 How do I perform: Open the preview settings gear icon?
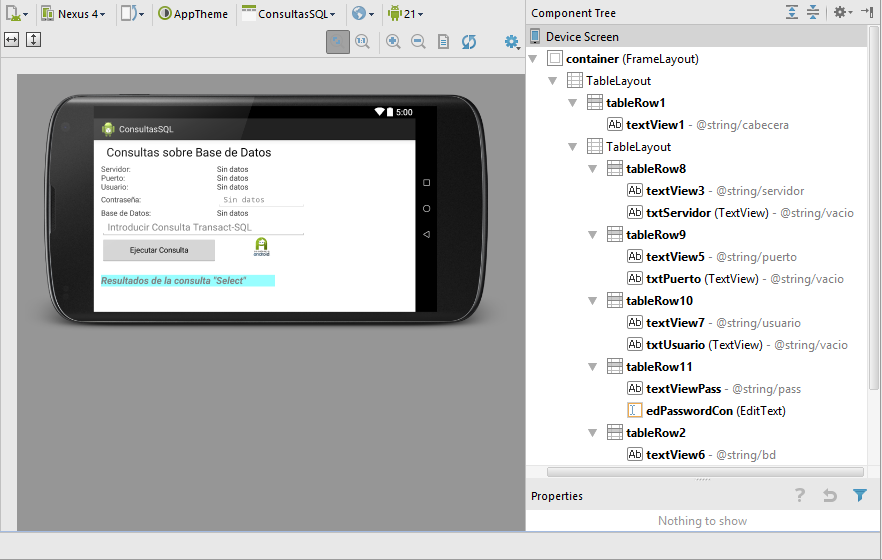pos(512,42)
